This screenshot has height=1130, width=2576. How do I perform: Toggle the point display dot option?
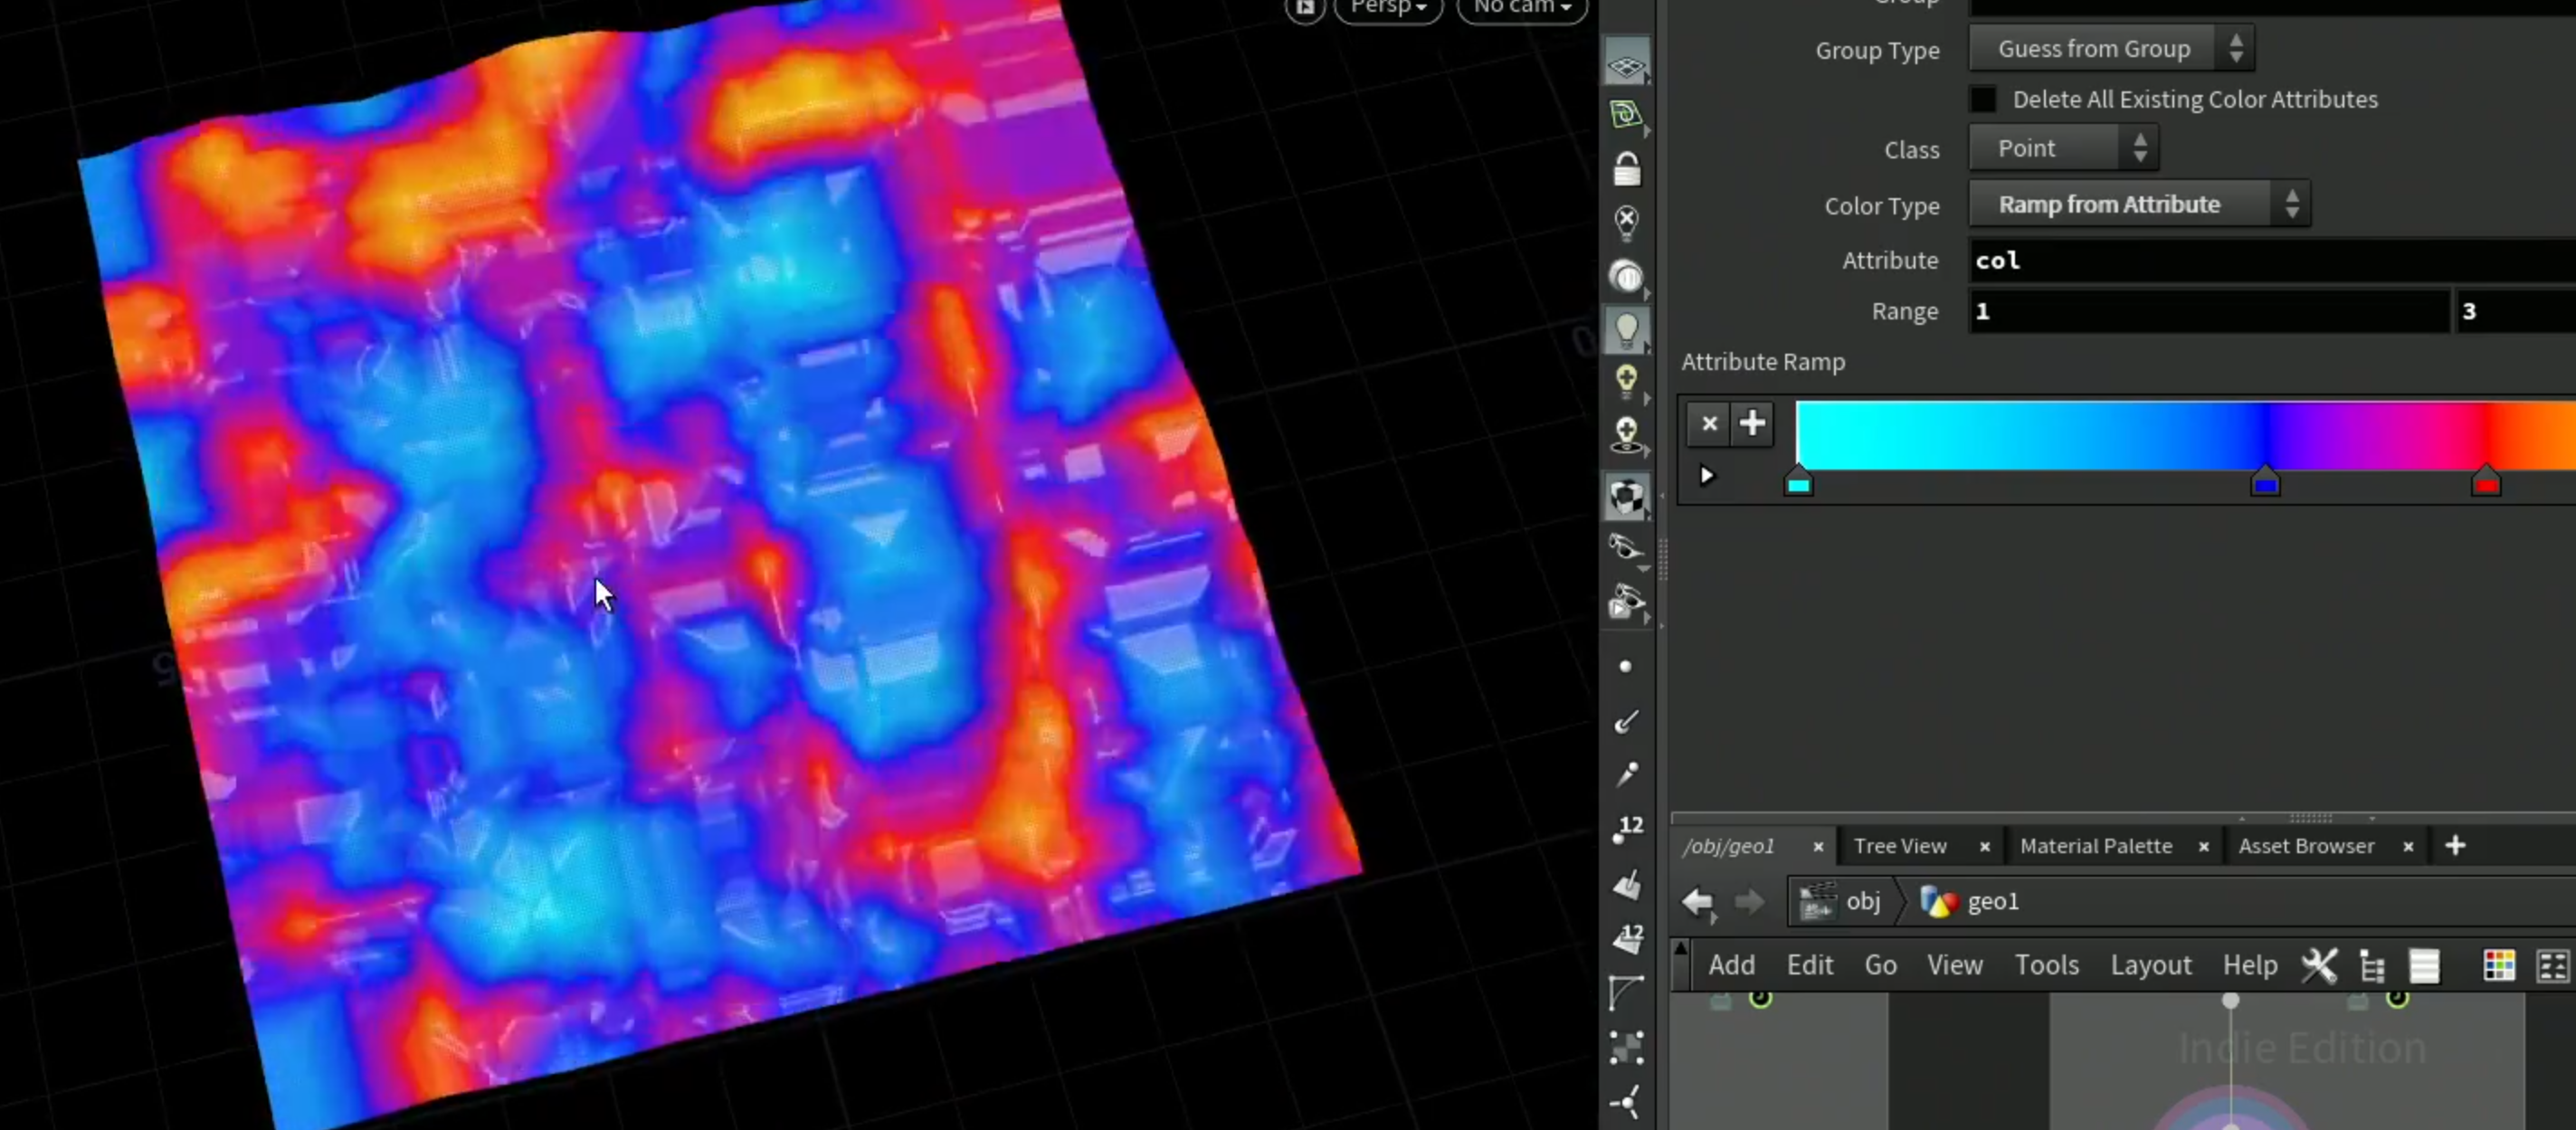[1625, 666]
